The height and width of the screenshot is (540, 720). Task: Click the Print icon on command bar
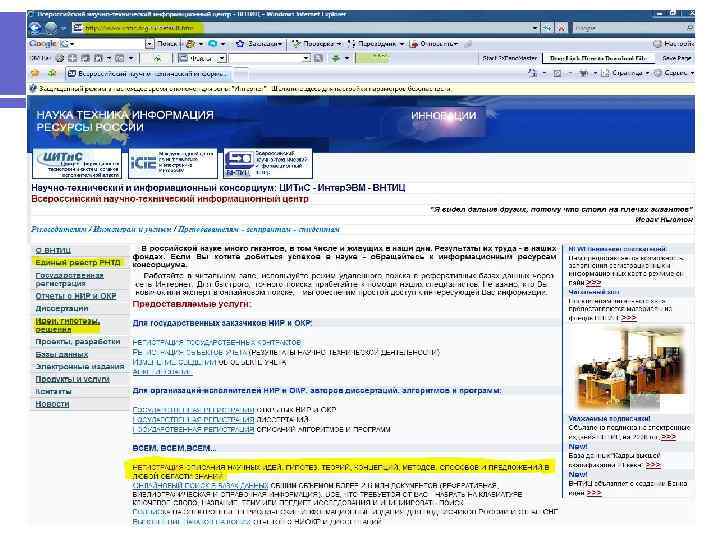pyautogui.click(x=584, y=73)
